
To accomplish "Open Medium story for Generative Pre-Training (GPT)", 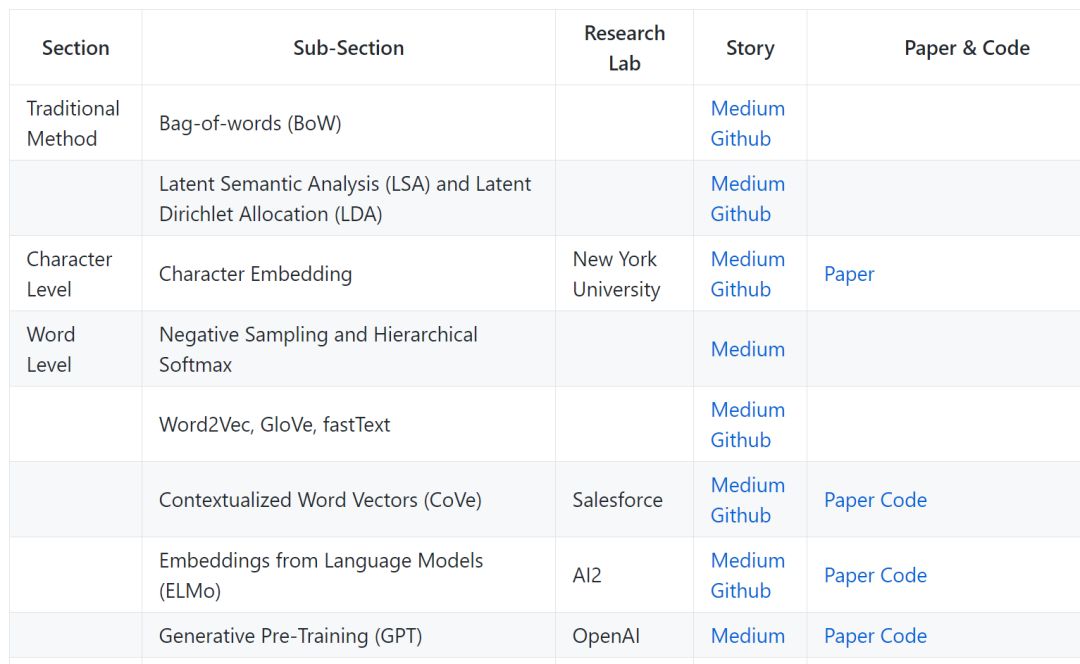I will click(747, 636).
